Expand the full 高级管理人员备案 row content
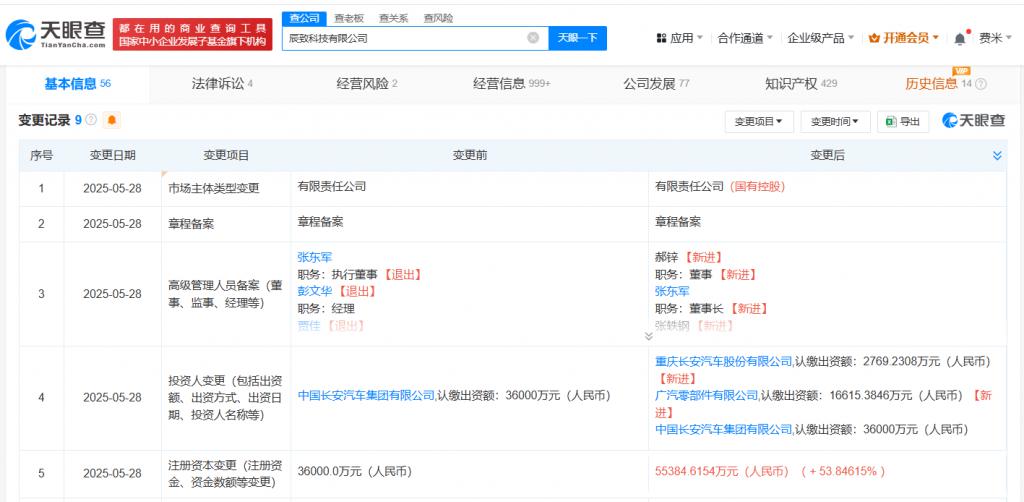 point(648,336)
